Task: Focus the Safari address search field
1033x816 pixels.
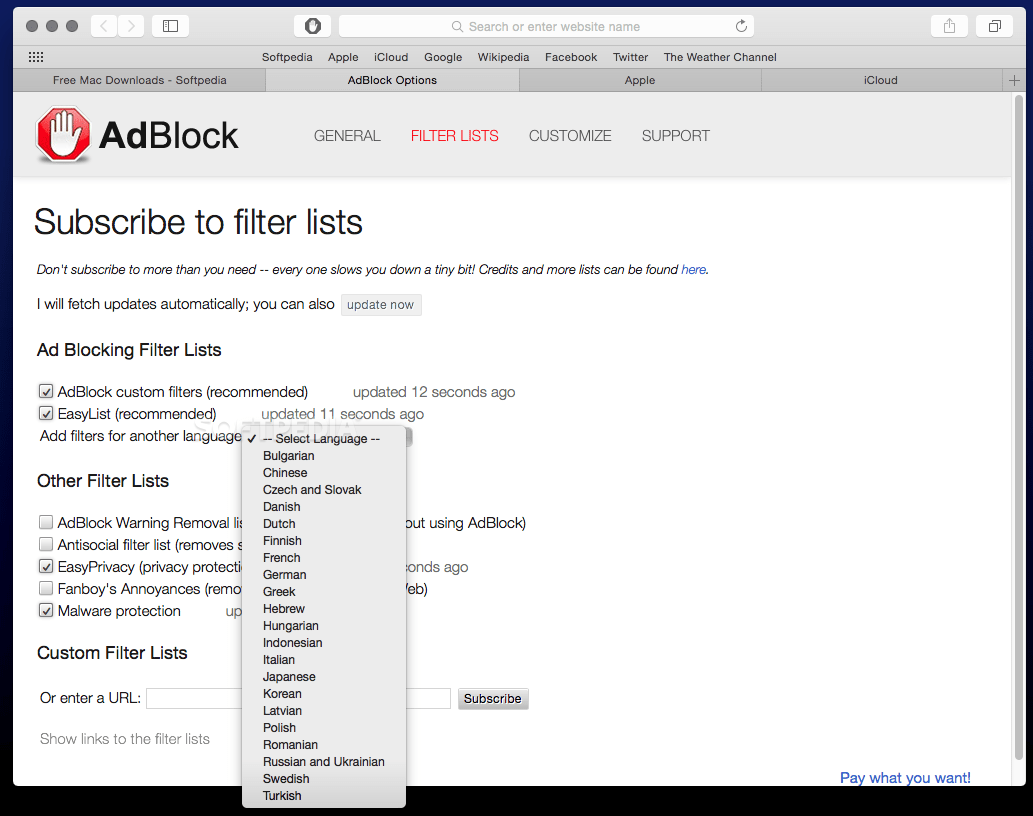Action: 546,26
